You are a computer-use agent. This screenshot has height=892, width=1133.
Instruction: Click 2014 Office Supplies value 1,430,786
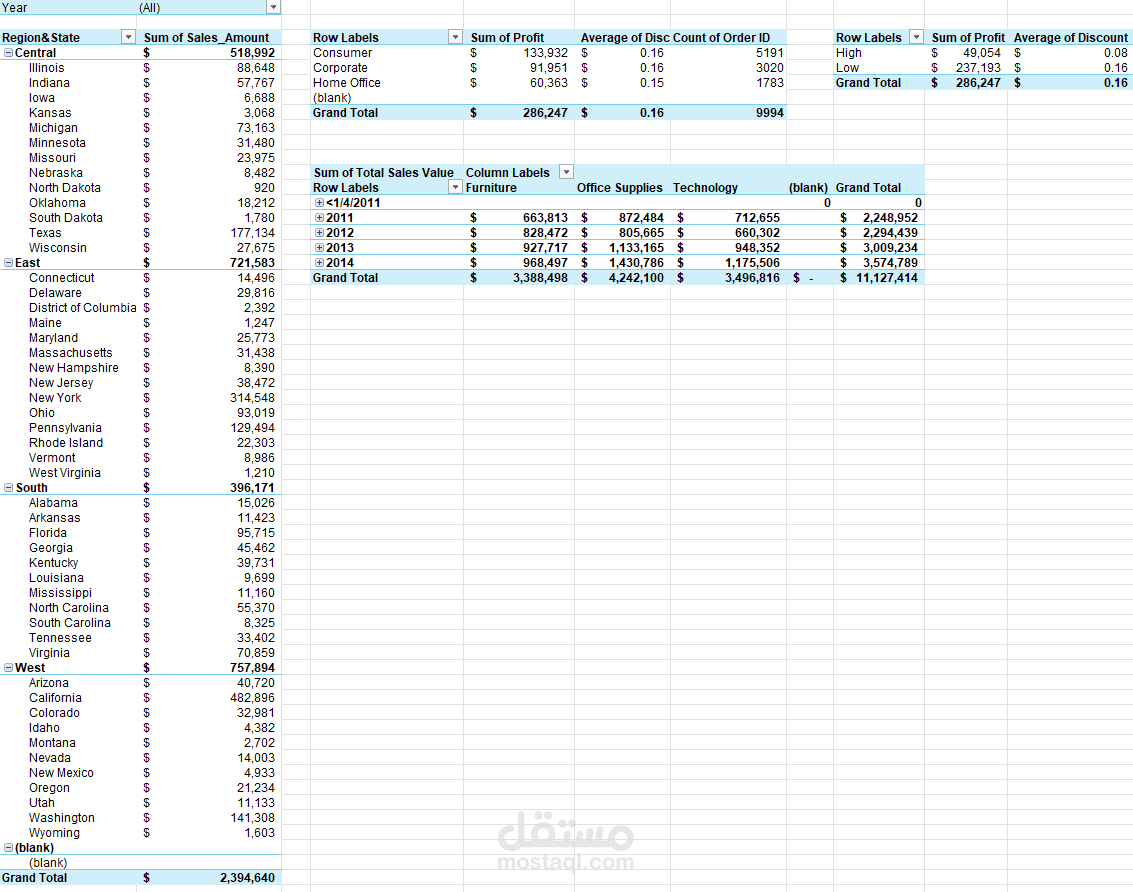point(636,263)
